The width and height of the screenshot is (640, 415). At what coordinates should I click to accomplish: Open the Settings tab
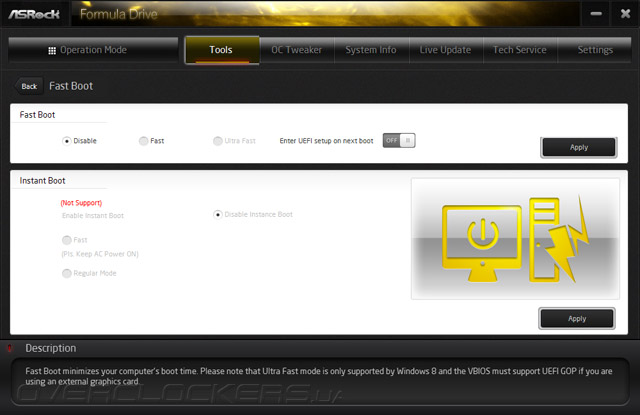(595, 50)
